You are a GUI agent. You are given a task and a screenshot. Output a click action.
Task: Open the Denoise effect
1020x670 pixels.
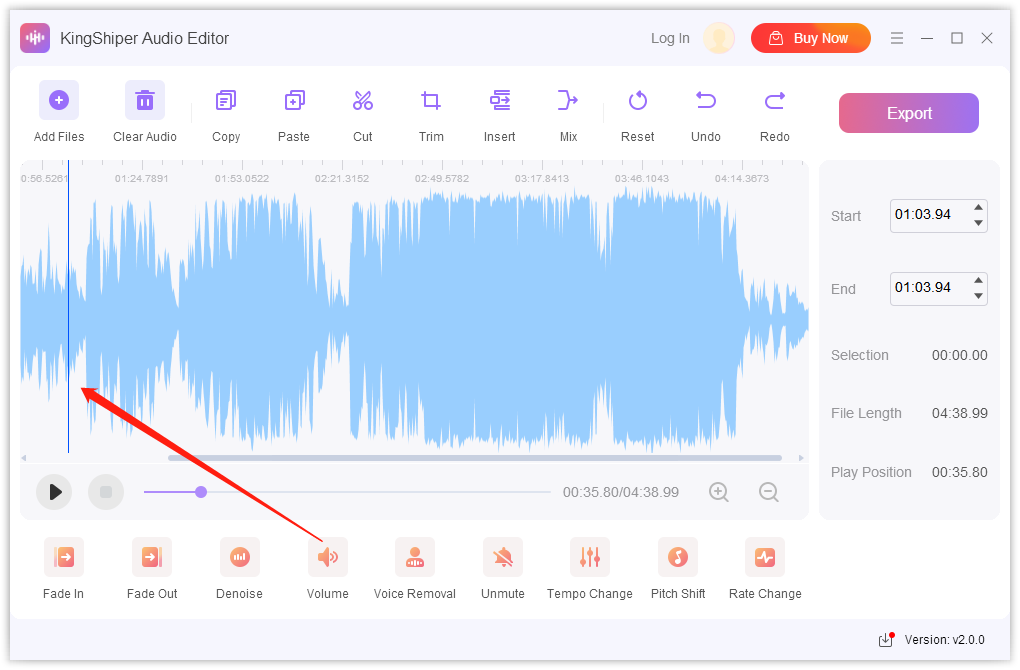pos(239,557)
